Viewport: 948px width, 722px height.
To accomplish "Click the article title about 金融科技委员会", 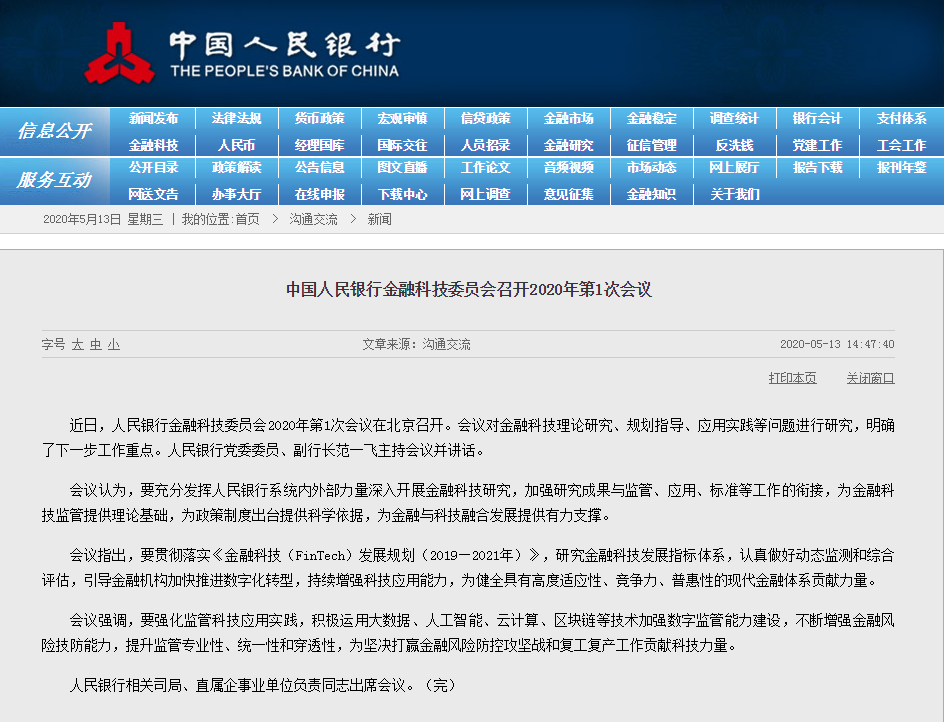I will (x=469, y=290).
